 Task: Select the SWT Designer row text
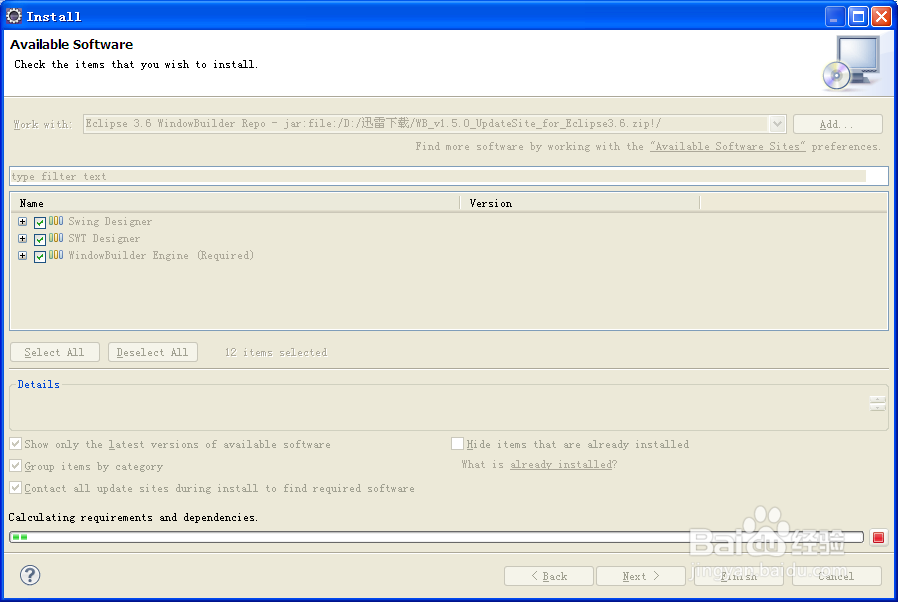click(104, 239)
